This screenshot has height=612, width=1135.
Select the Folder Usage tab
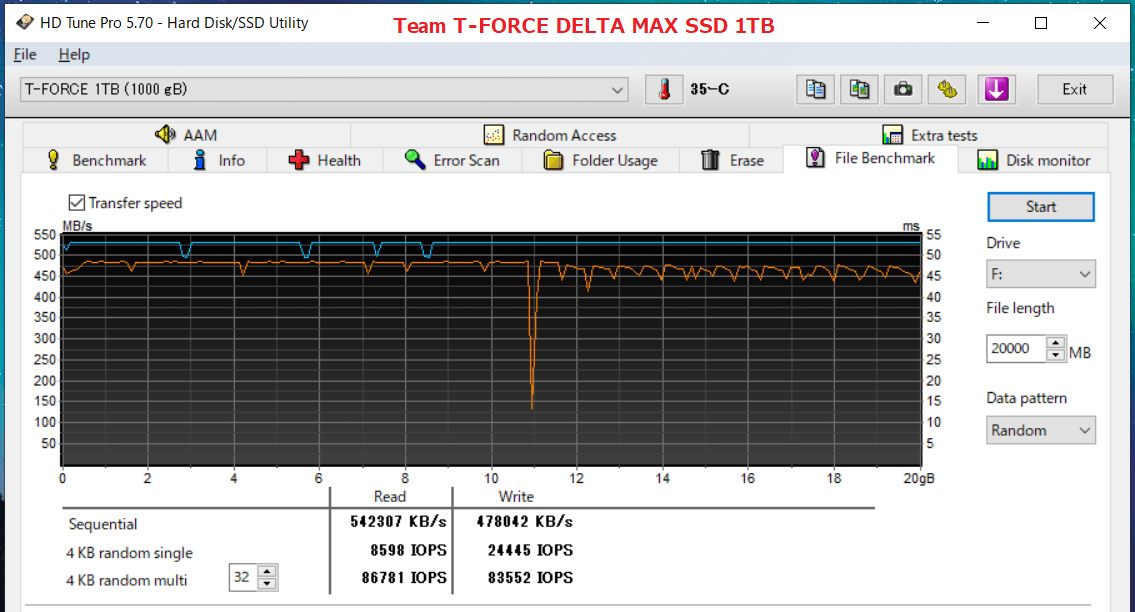[x=600, y=160]
